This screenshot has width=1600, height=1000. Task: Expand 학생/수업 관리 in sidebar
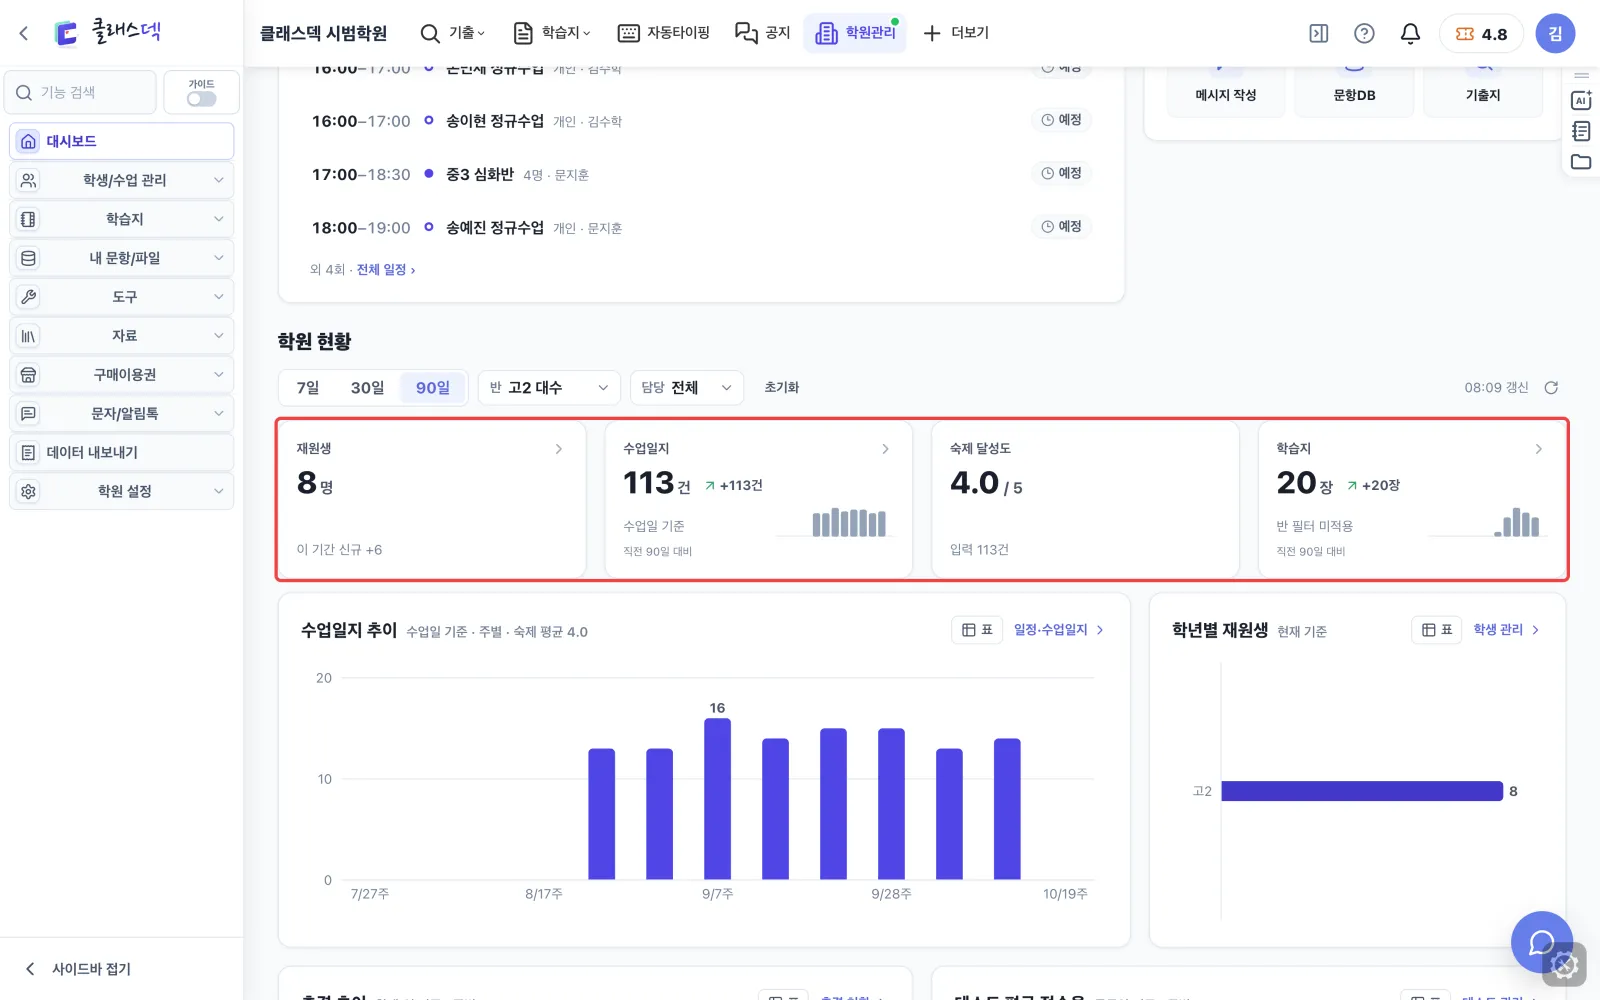click(122, 180)
